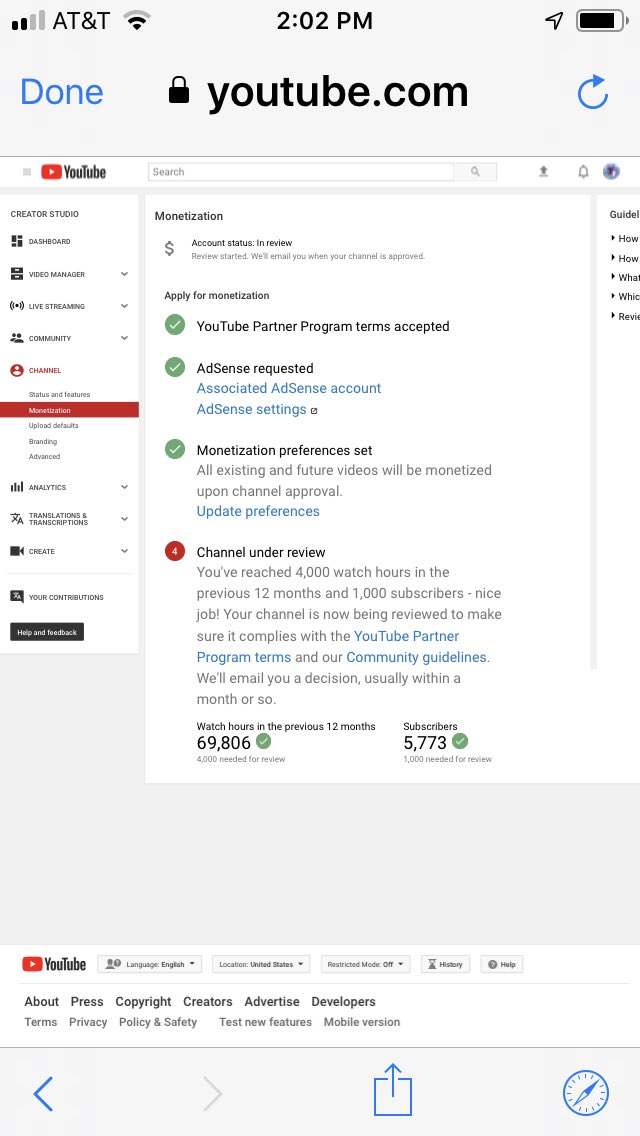Expand Video Manager chevron
Viewport: 640px width, 1136px height.
125,275
